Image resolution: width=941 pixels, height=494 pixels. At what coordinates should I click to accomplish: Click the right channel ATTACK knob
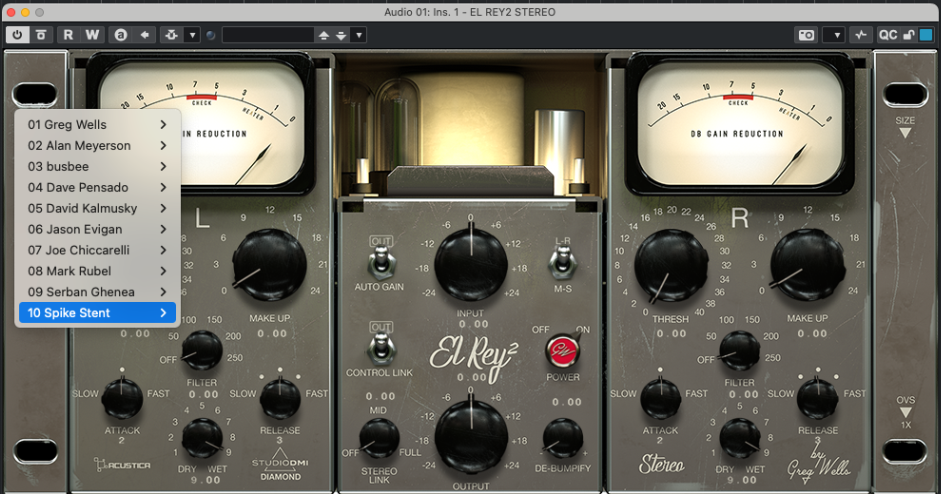click(x=661, y=399)
